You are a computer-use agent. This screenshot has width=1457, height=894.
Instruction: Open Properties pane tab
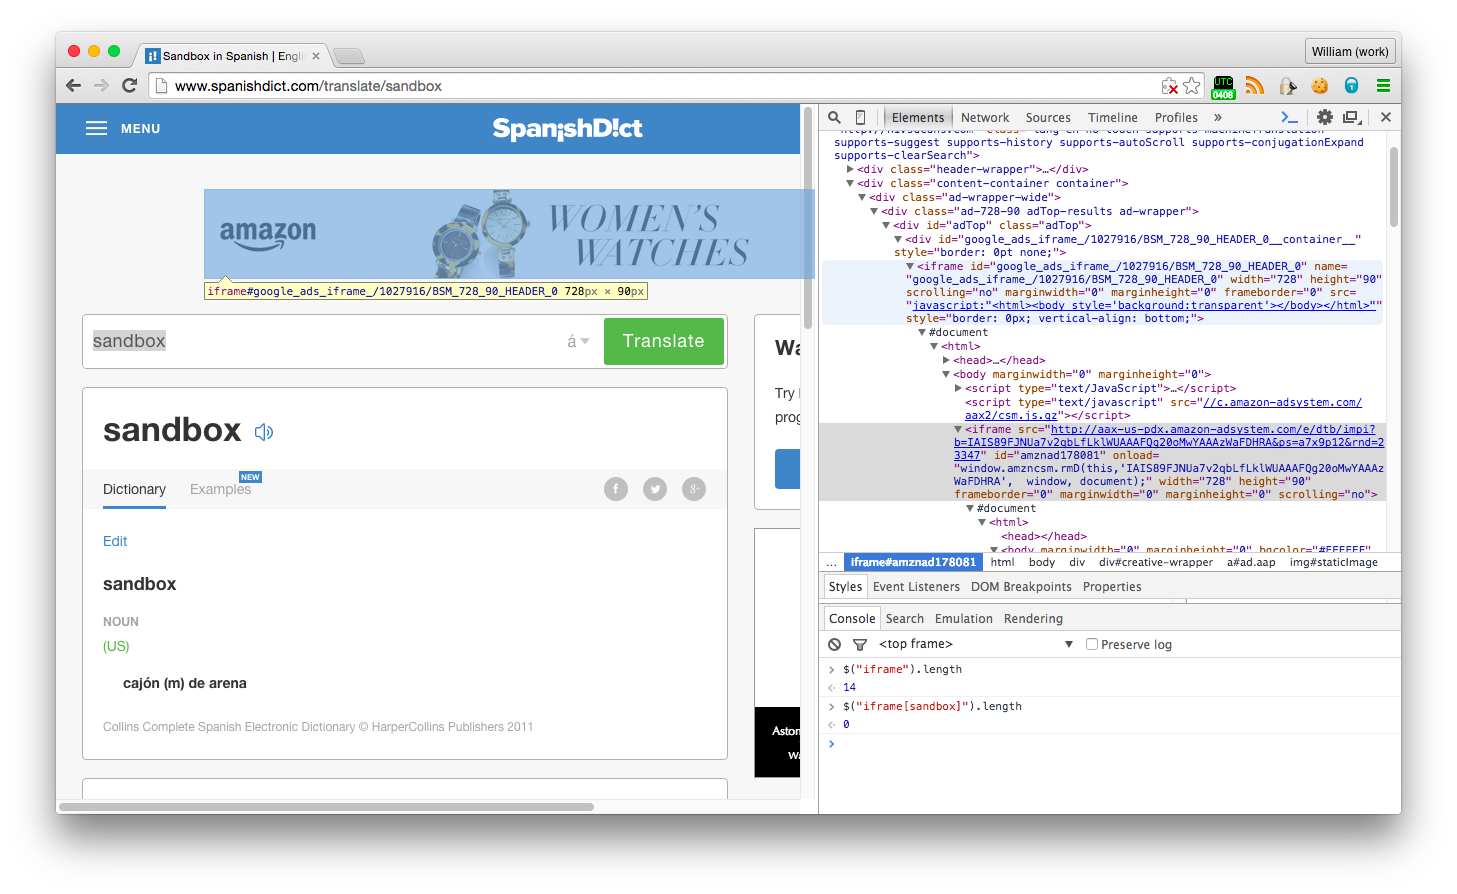(1112, 587)
